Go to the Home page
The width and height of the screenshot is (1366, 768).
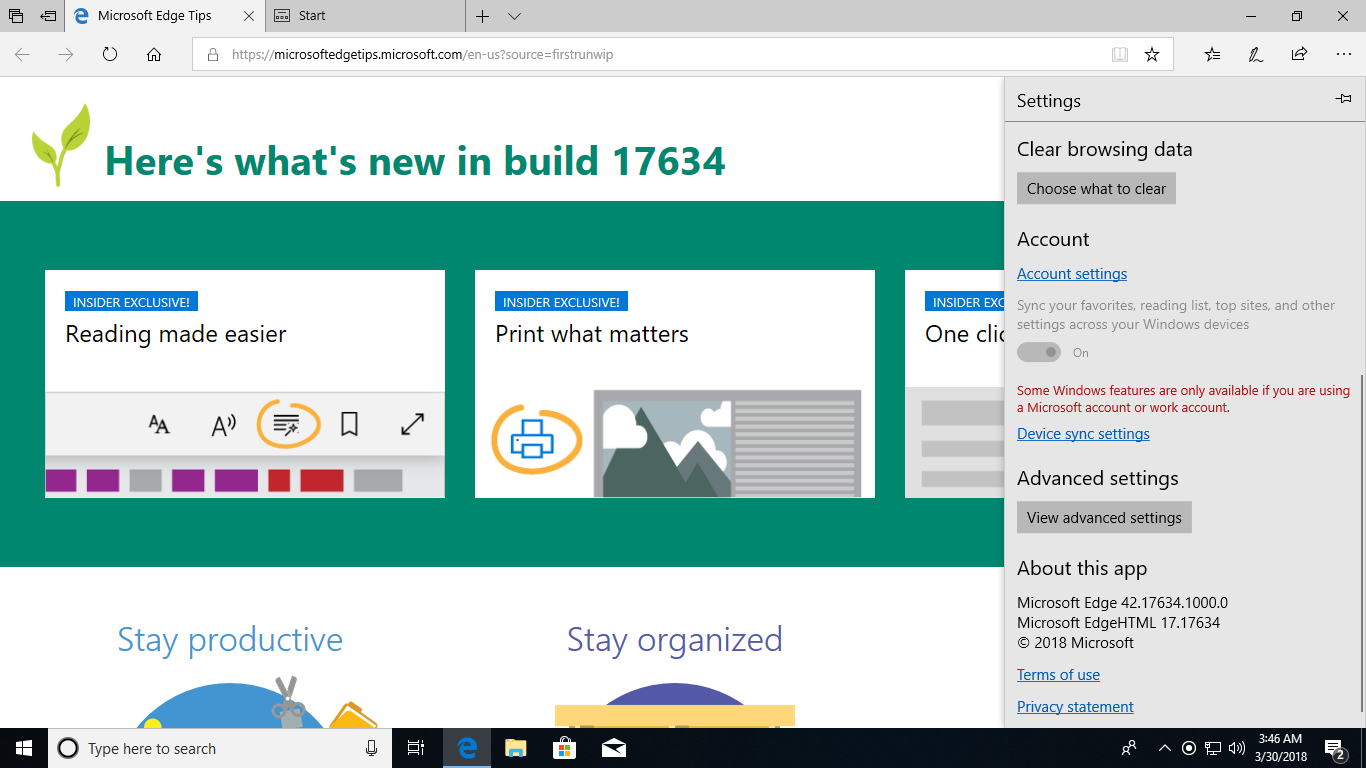coord(154,55)
